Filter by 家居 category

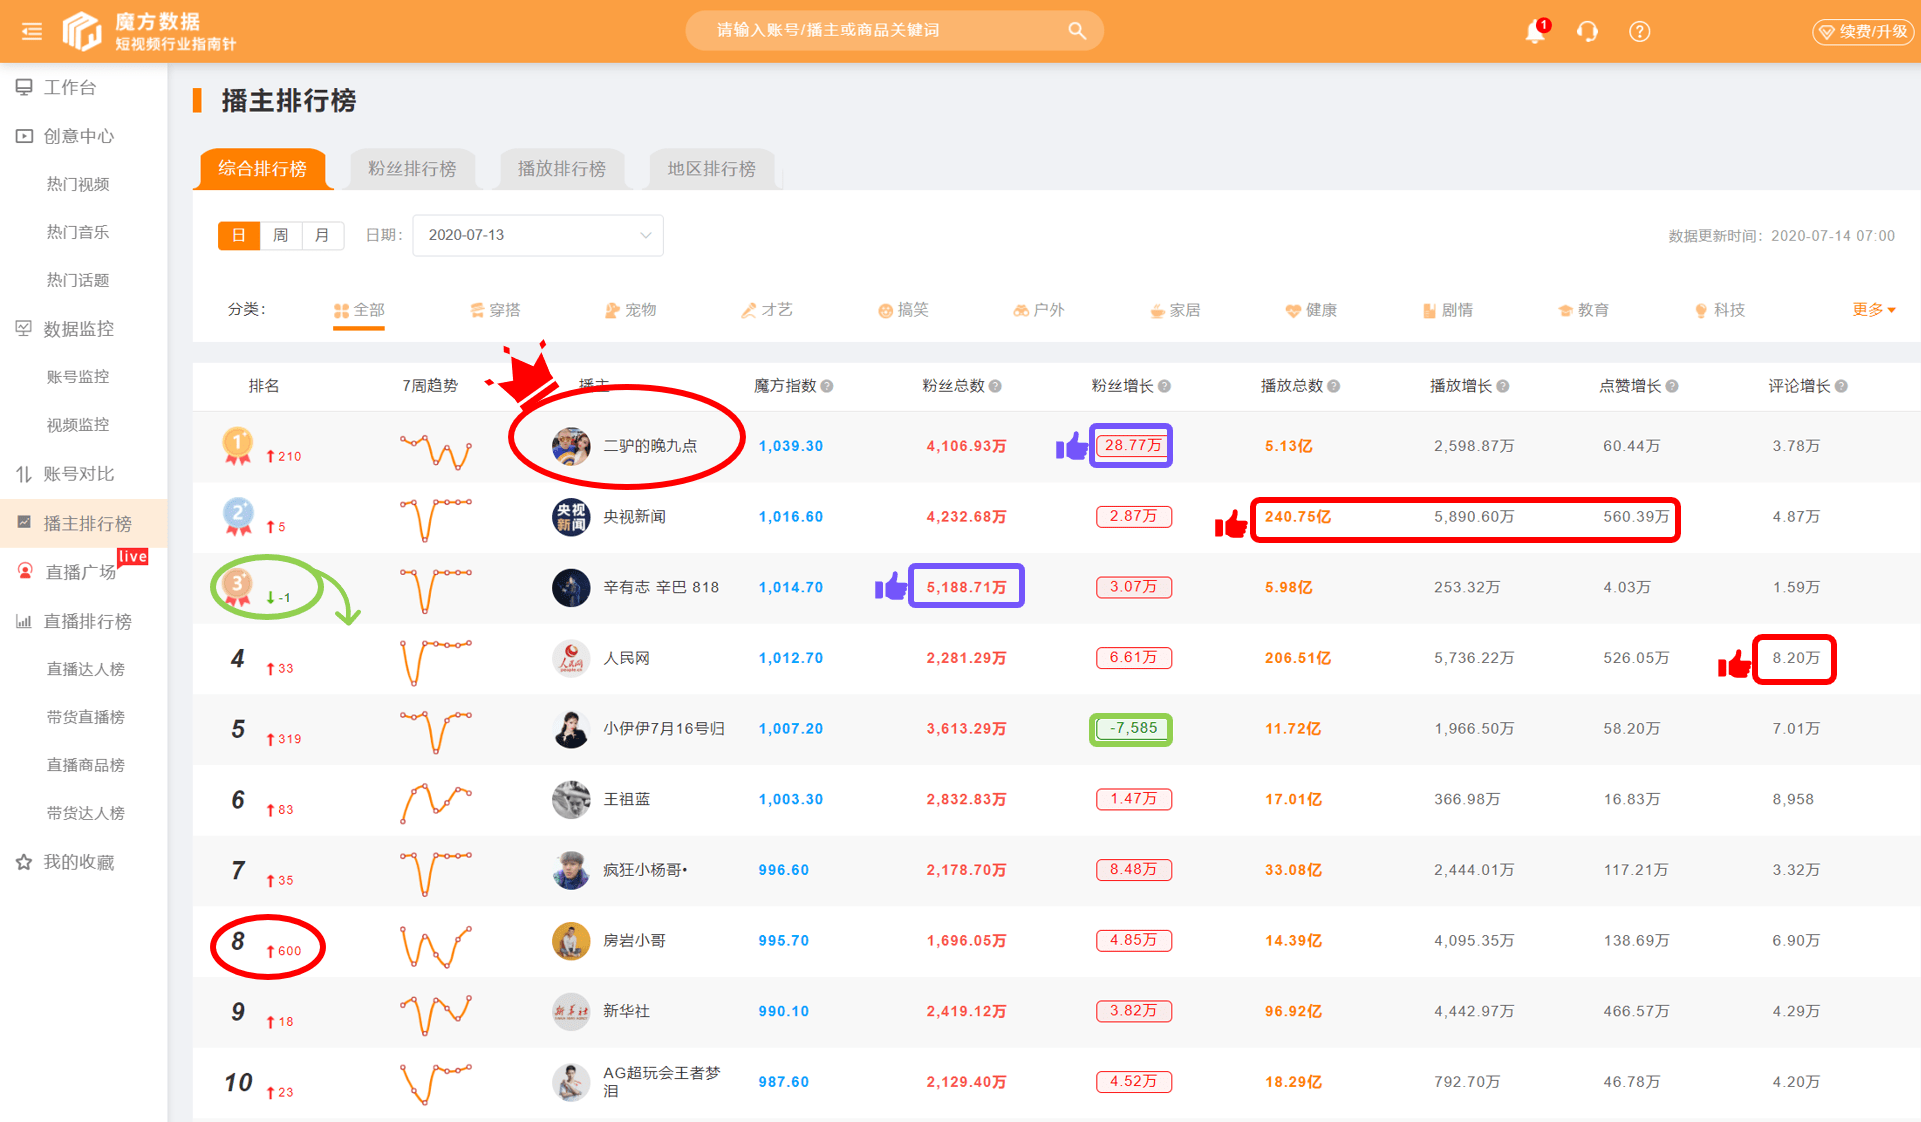(1175, 310)
